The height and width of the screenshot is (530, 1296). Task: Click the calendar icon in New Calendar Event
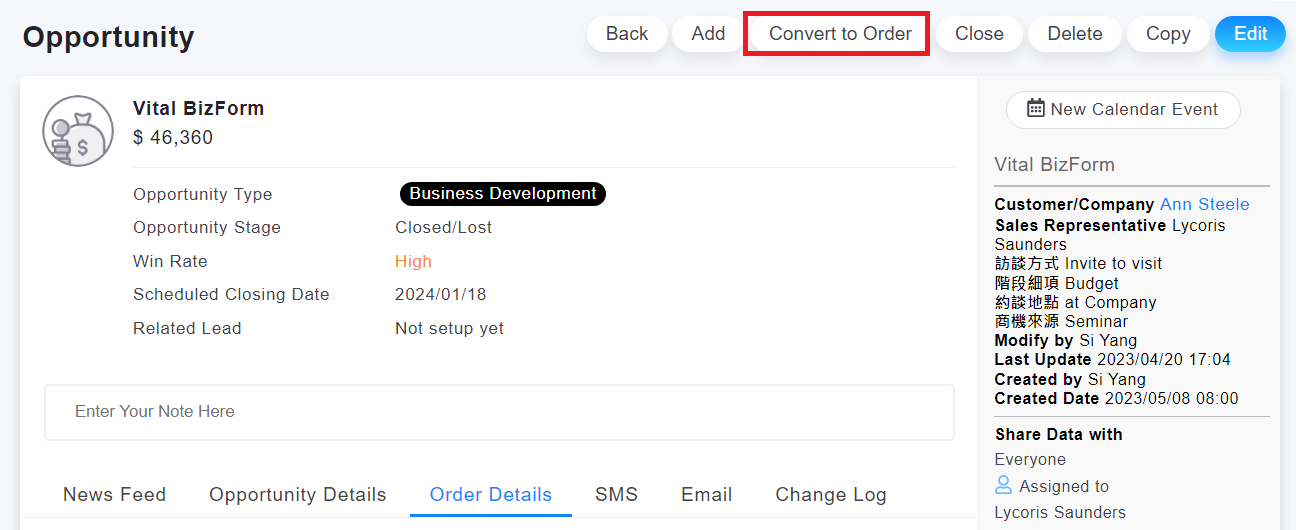pos(1036,109)
